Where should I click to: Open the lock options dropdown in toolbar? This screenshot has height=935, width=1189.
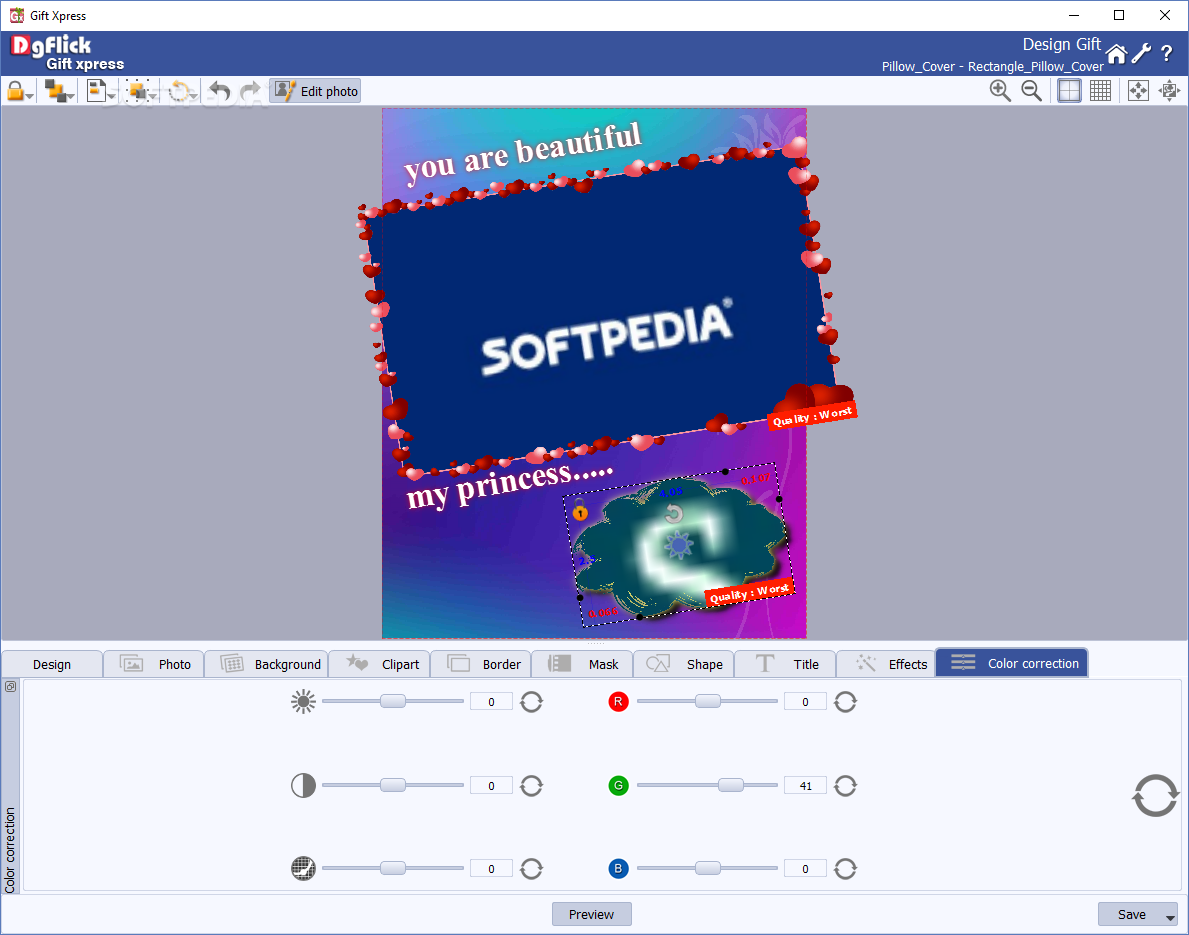click(20, 91)
